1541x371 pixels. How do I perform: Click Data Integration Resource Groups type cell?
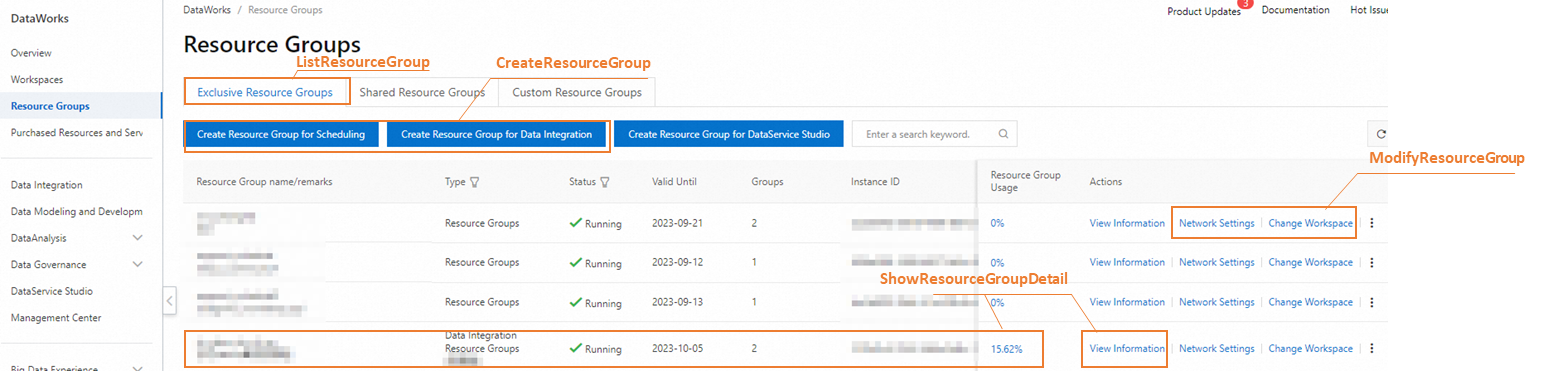click(x=482, y=342)
